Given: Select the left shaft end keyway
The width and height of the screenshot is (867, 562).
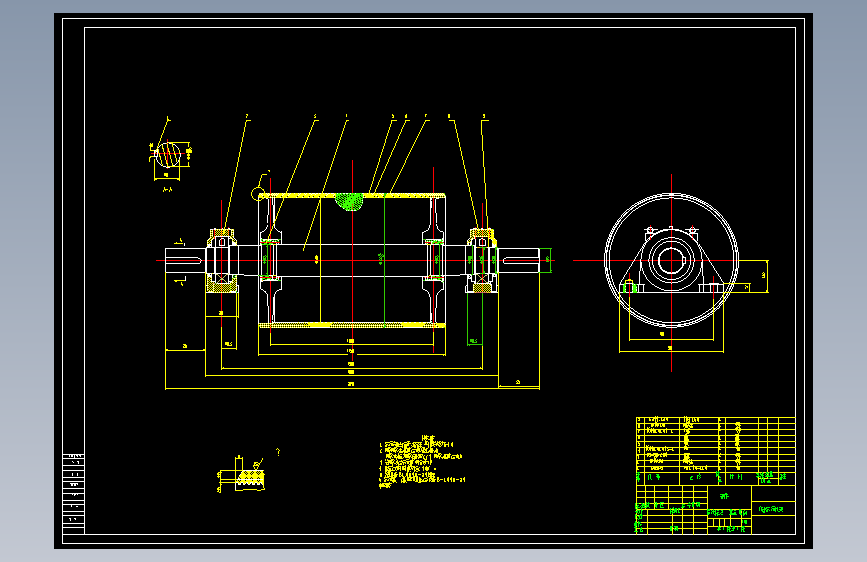Looking at the screenshot, I should pos(184,260).
